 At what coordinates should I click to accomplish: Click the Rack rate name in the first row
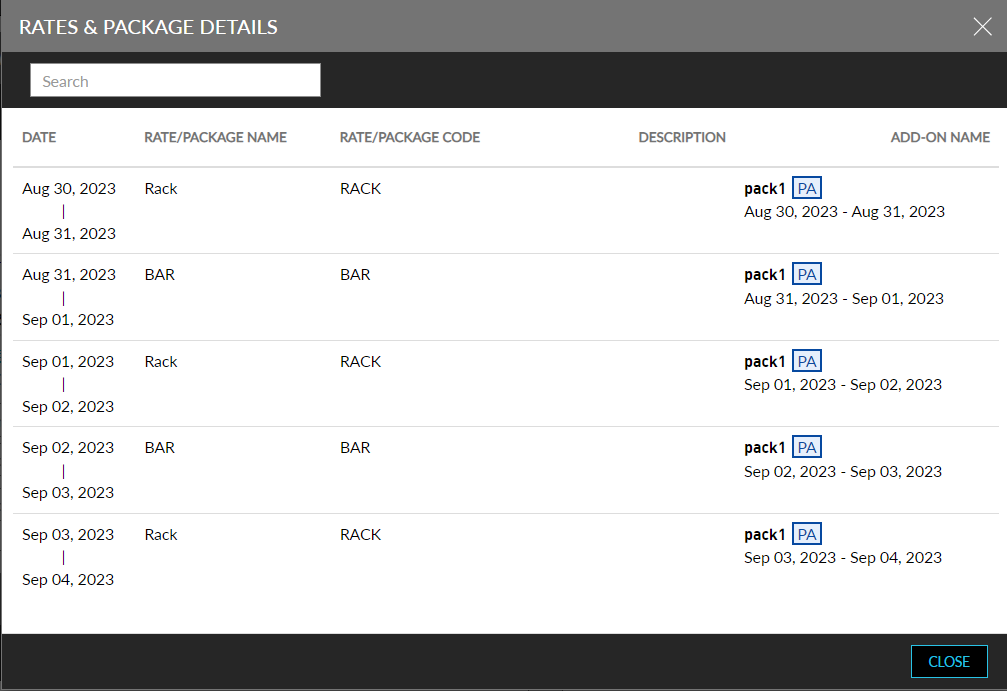point(160,188)
